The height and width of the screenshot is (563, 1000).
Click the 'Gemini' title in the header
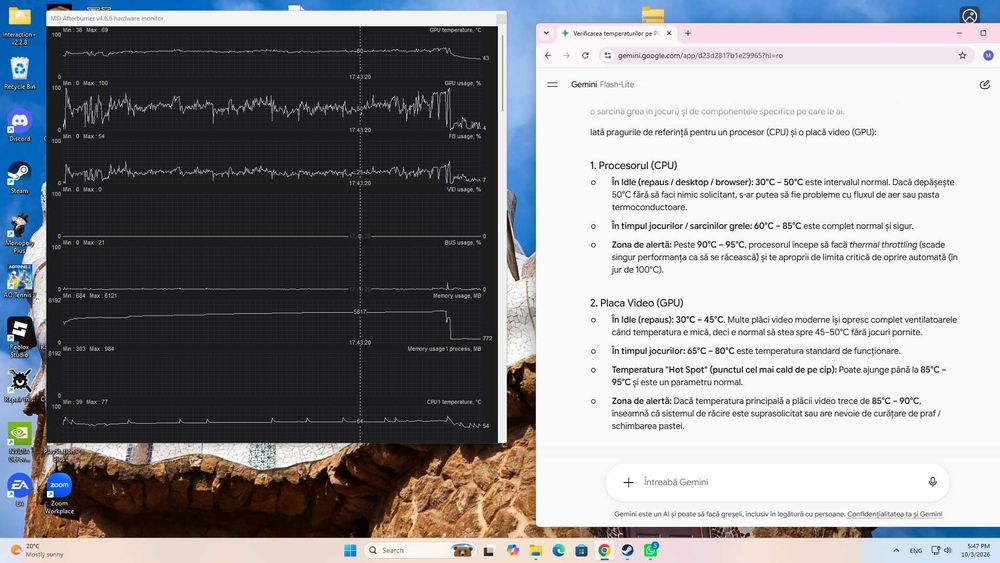(x=584, y=84)
